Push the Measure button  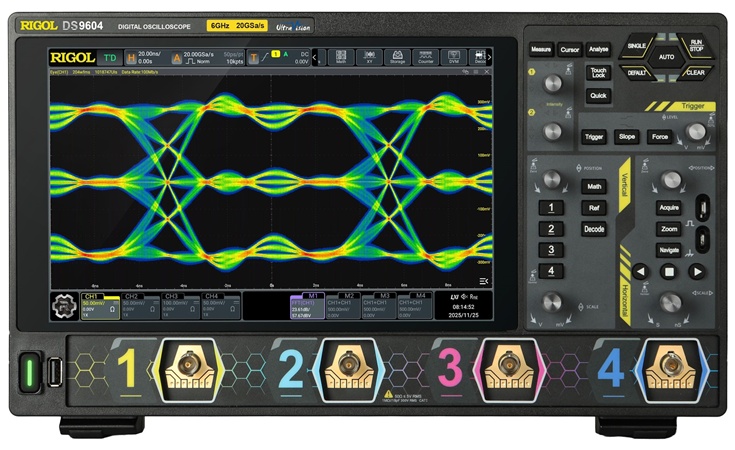[540, 49]
